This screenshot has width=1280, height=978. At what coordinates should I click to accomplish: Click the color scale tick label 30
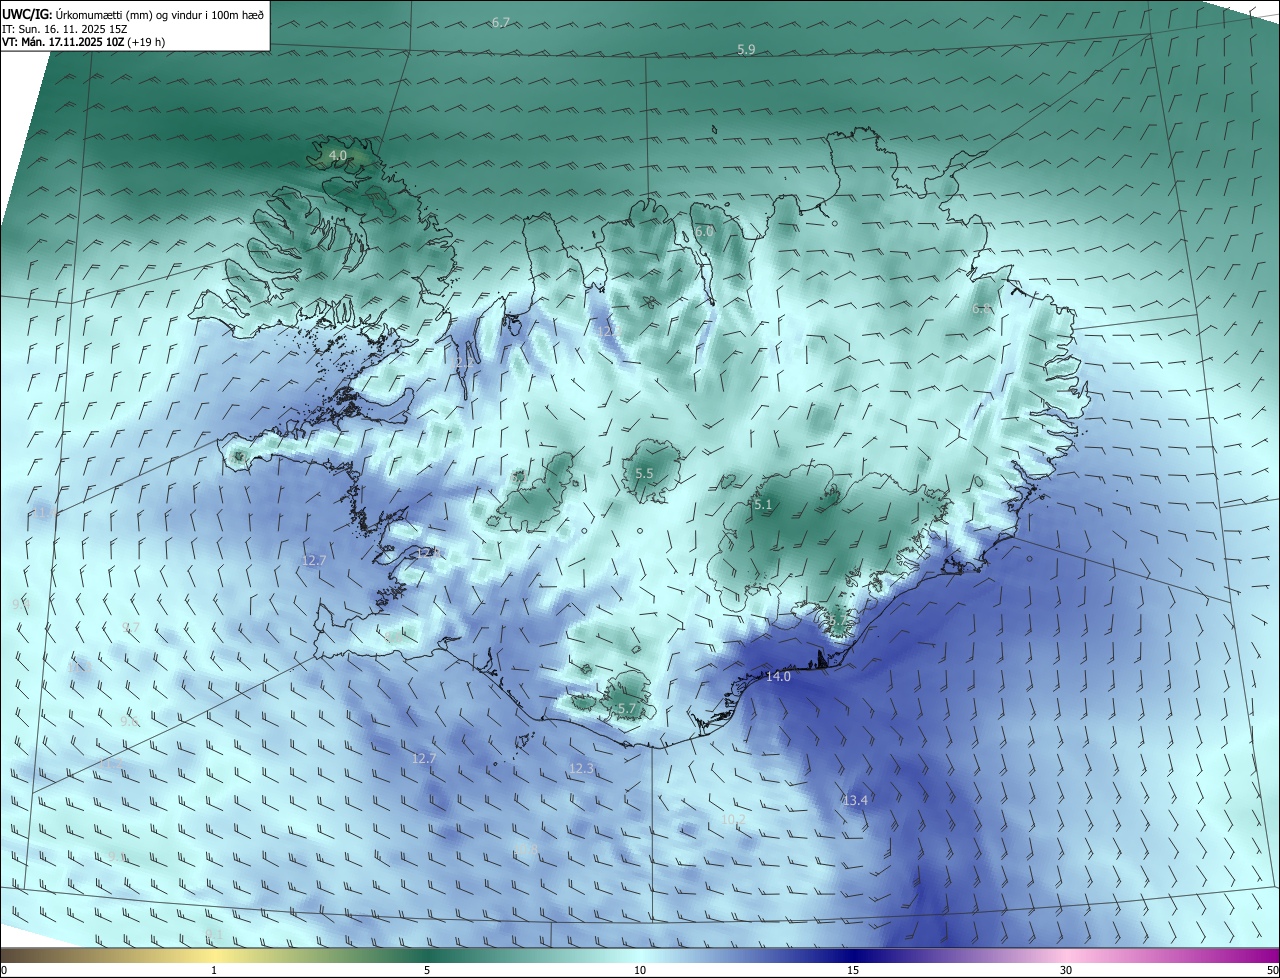click(x=1066, y=970)
